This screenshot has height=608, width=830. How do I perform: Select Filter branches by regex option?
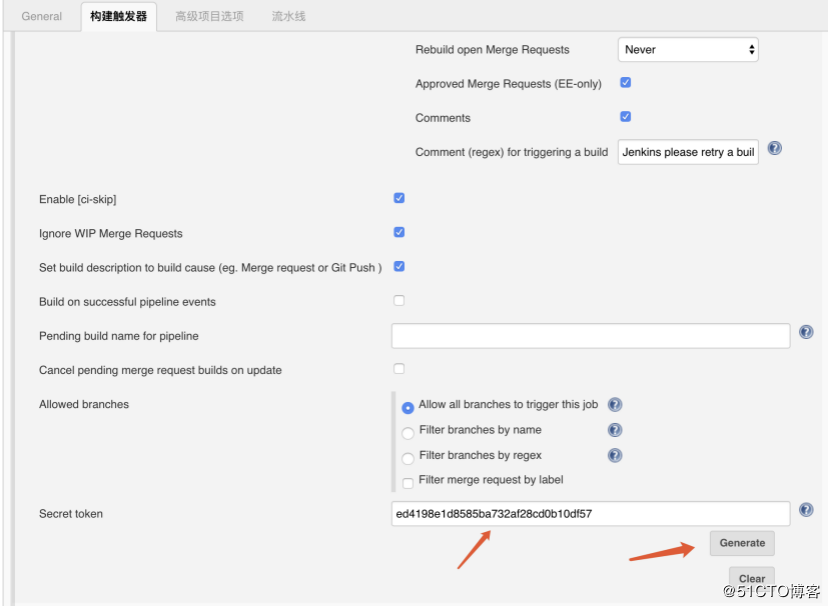click(x=408, y=455)
